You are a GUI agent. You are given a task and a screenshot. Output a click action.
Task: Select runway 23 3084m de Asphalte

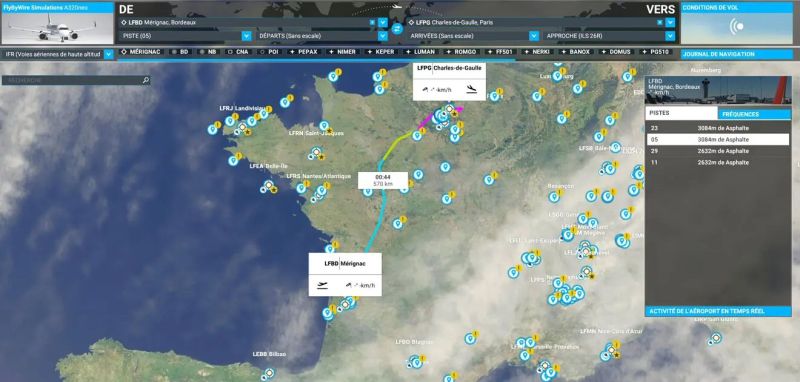click(718, 128)
